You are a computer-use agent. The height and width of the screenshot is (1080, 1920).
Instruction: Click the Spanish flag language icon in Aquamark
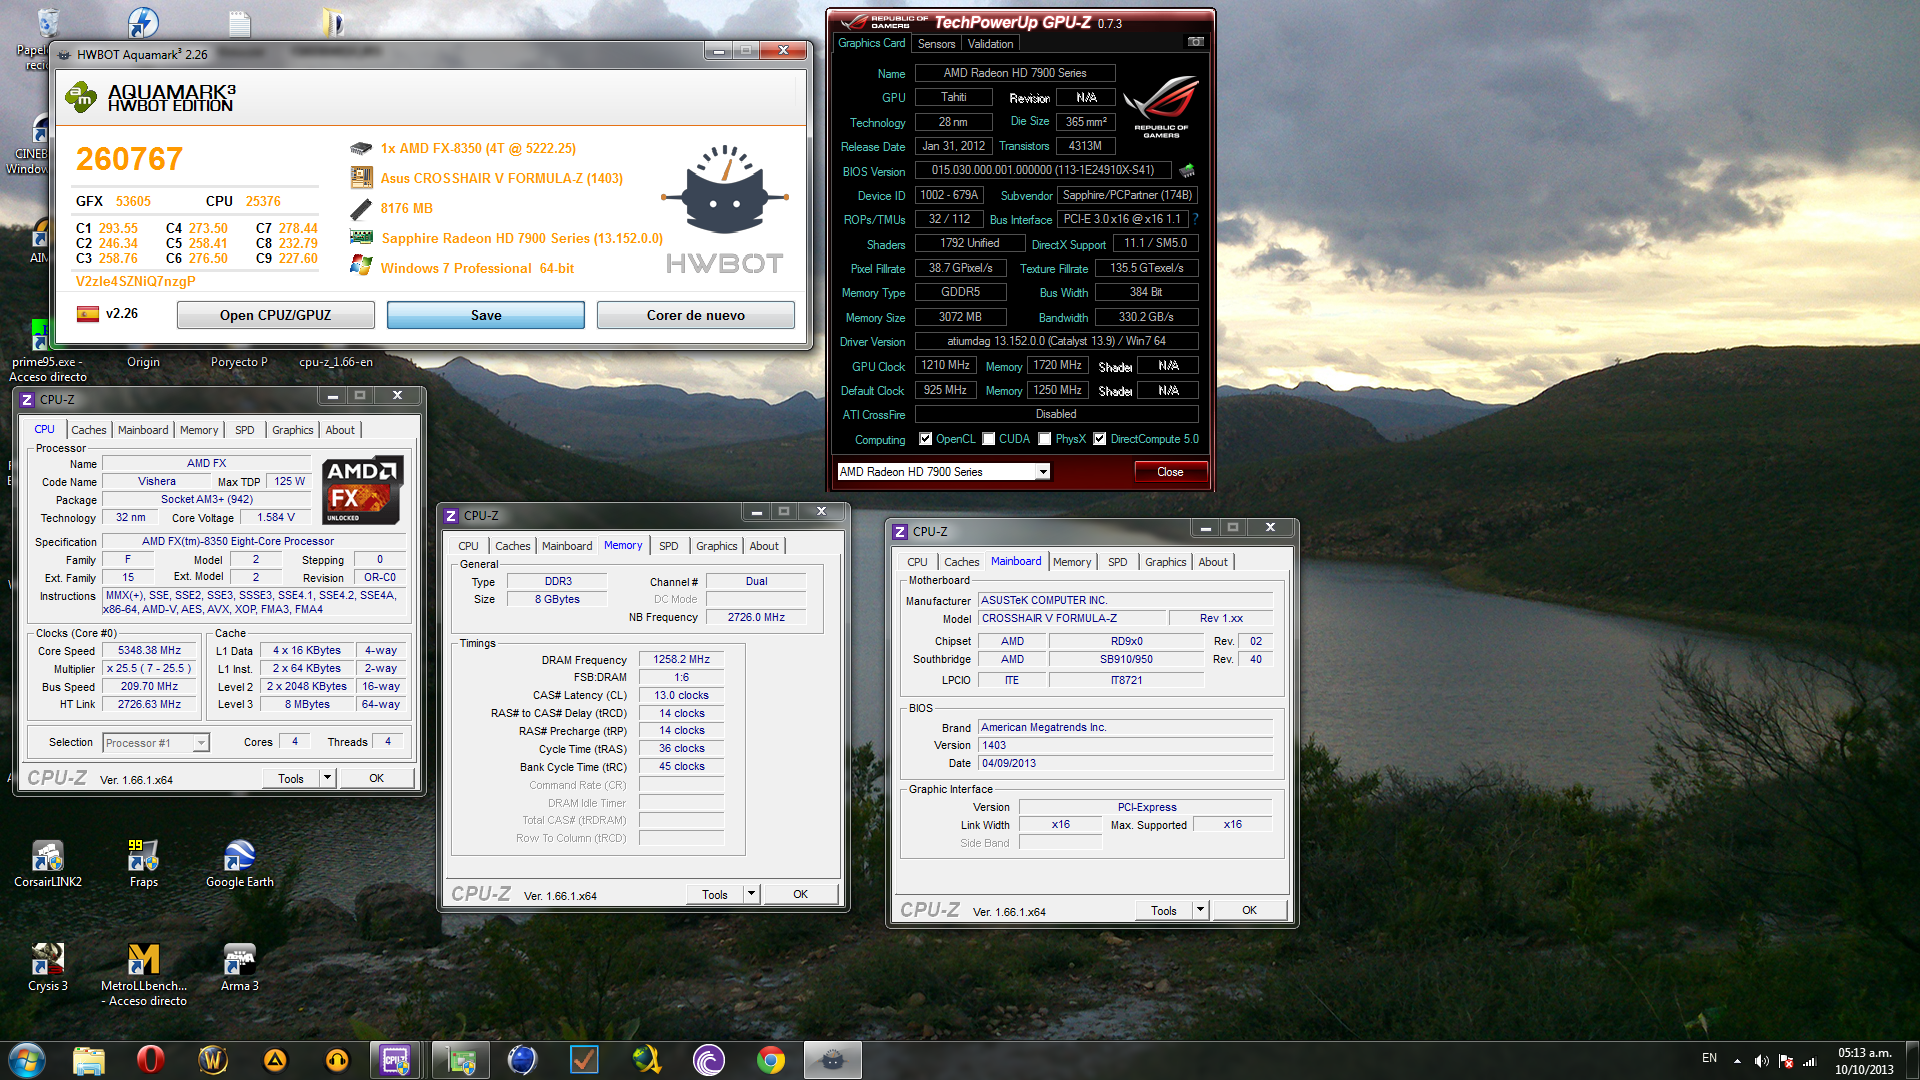pyautogui.click(x=88, y=314)
